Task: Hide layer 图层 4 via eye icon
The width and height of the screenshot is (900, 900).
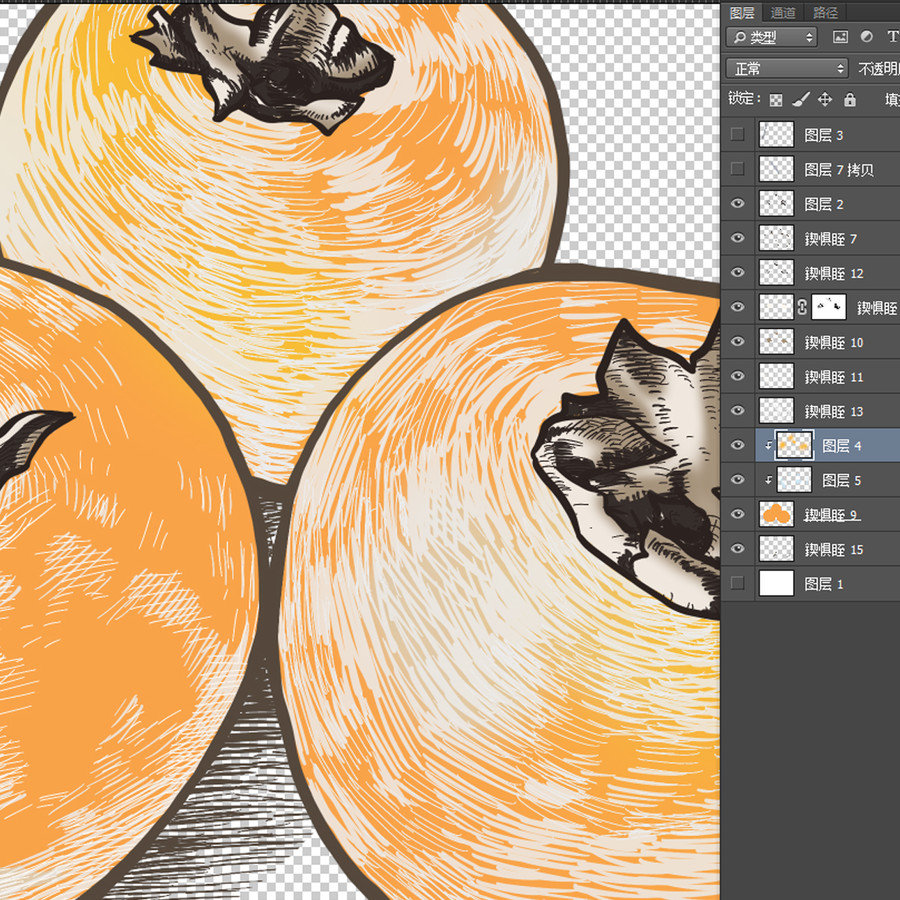Action: pyautogui.click(x=738, y=445)
